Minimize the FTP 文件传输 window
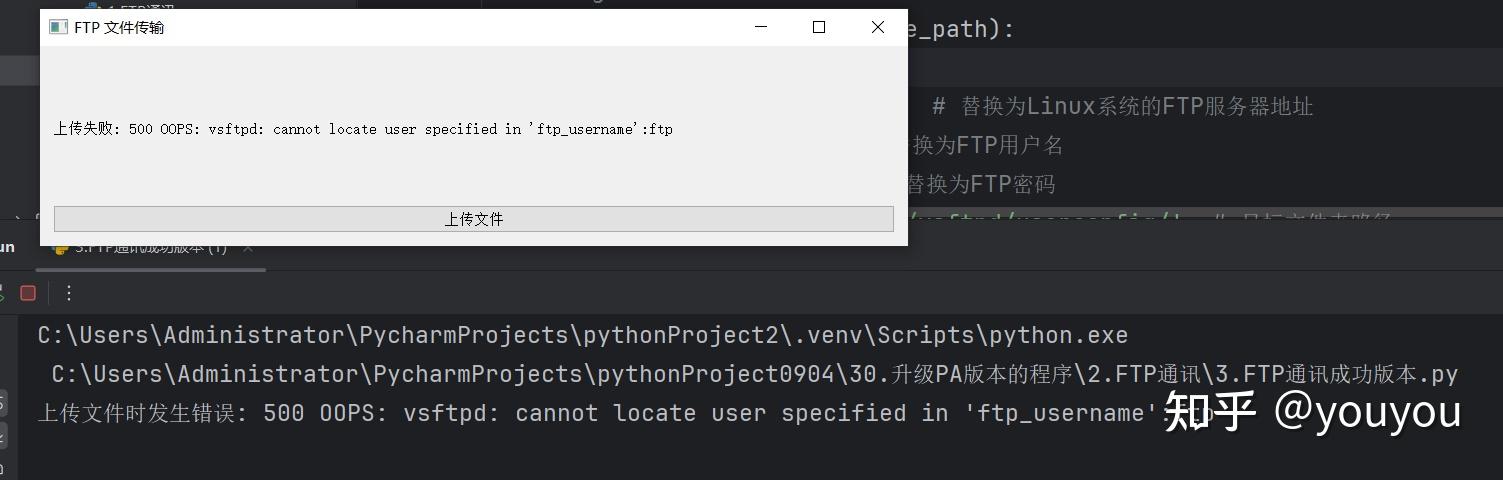 pos(761,27)
